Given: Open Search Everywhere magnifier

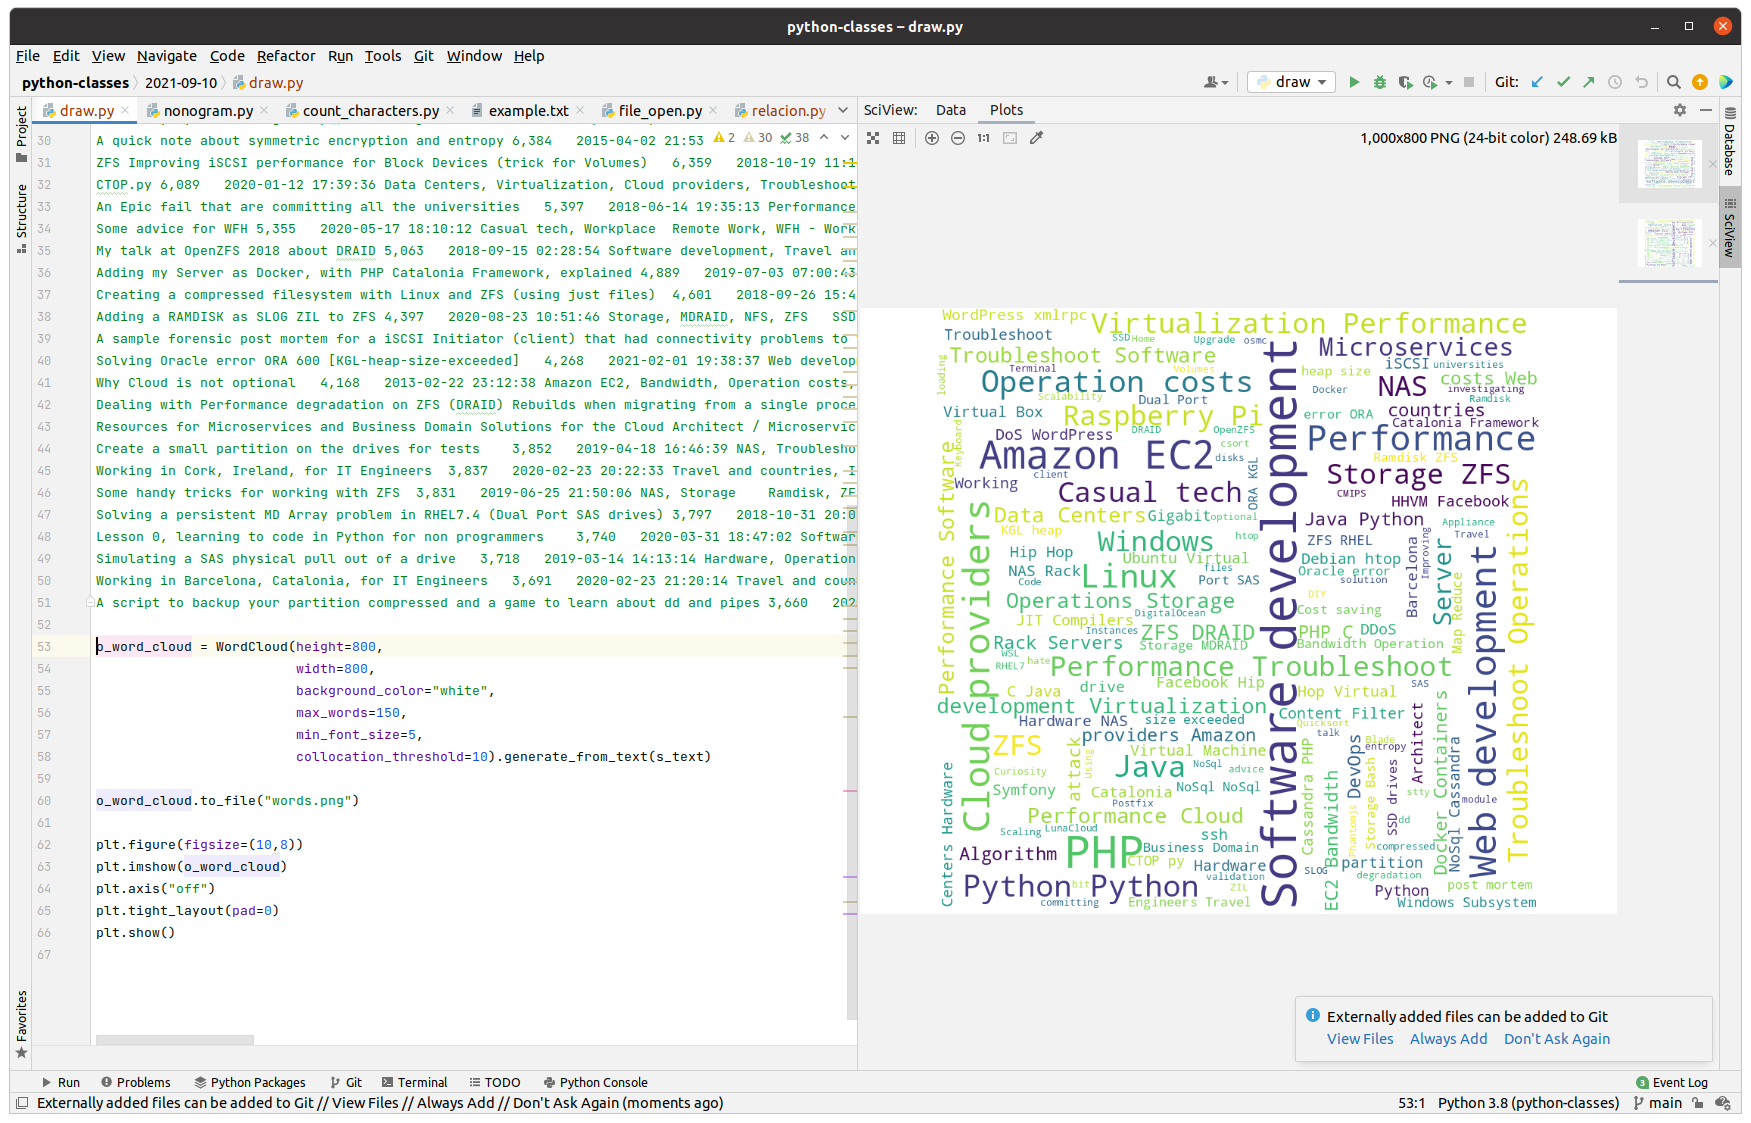Looking at the screenshot, I should coord(1674,82).
